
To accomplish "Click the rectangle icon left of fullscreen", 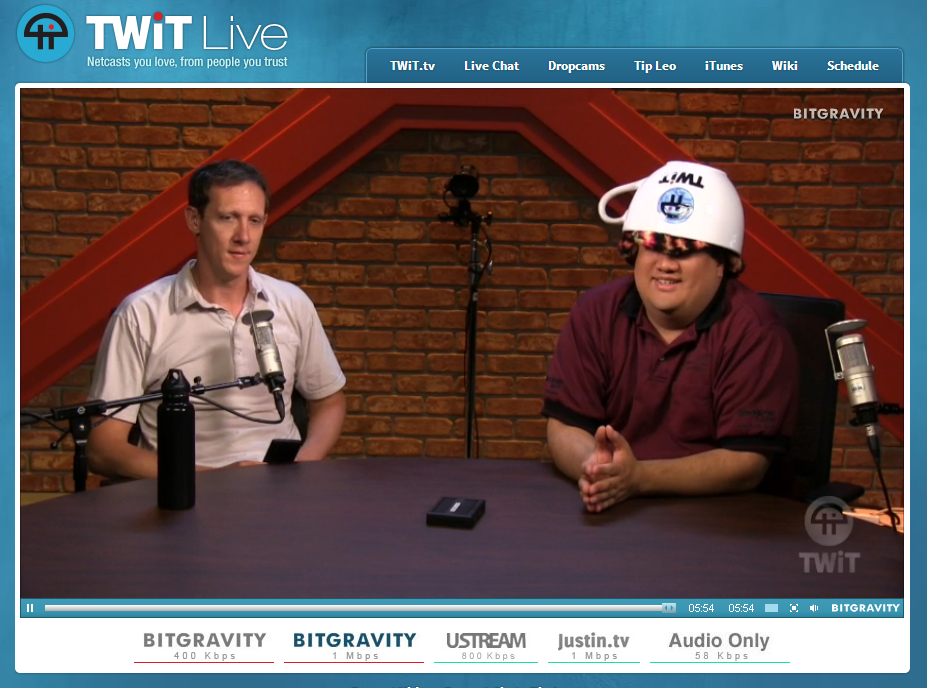I will [771, 608].
